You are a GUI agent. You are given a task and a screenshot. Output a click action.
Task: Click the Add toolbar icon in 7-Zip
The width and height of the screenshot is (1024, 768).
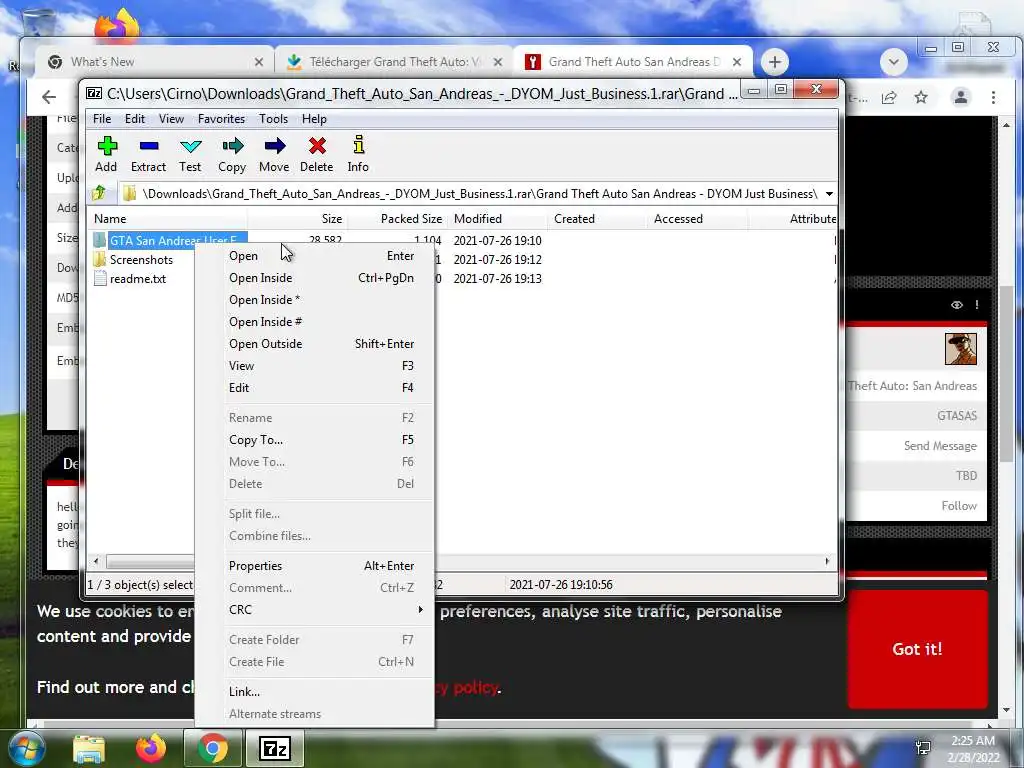(107, 146)
